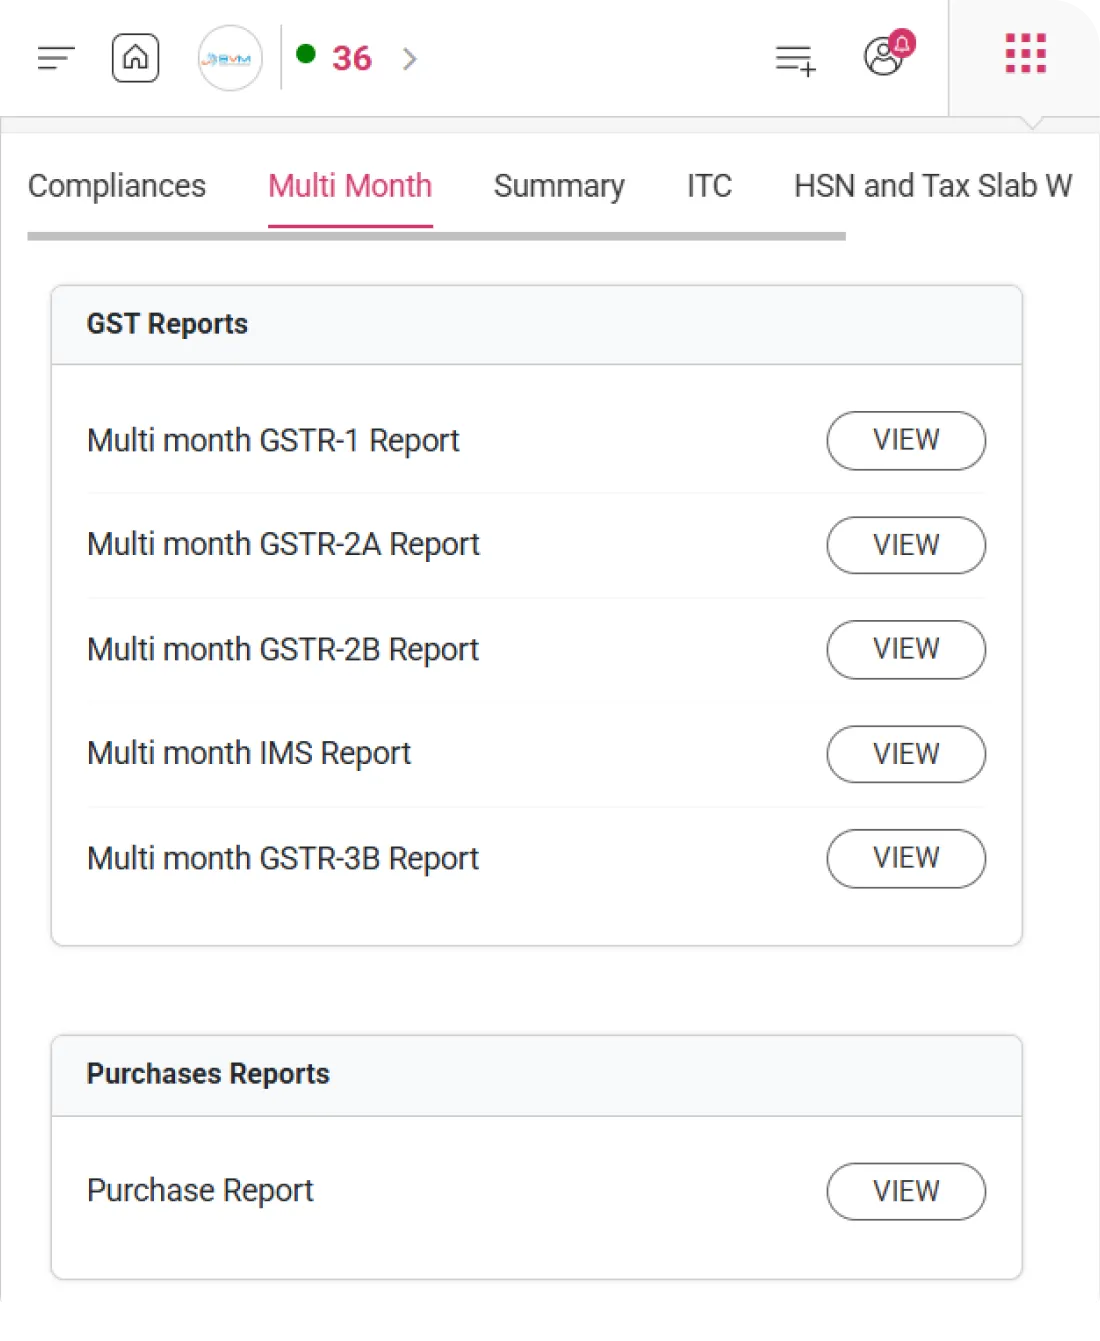Select the 'Multi month GSTR-3B Report' label
Viewport: 1100px width, 1341px height.
pos(283,859)
